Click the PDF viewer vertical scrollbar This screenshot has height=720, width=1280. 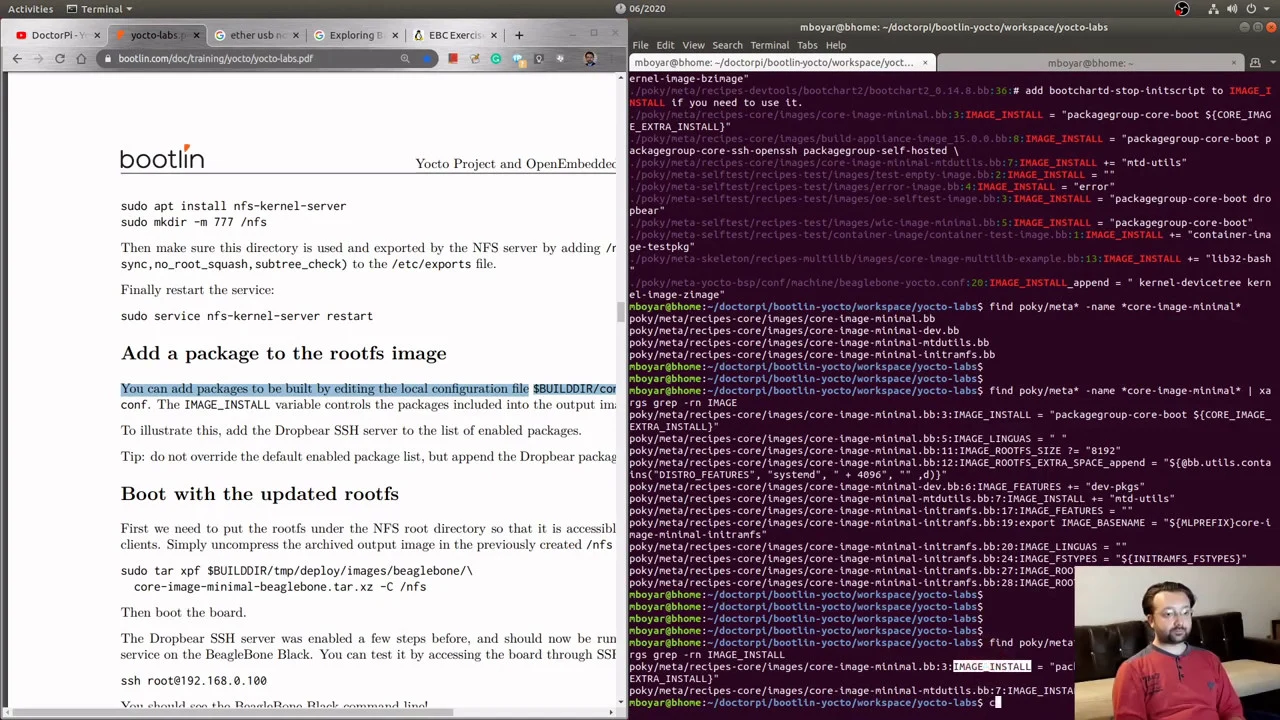coord(621,310)
